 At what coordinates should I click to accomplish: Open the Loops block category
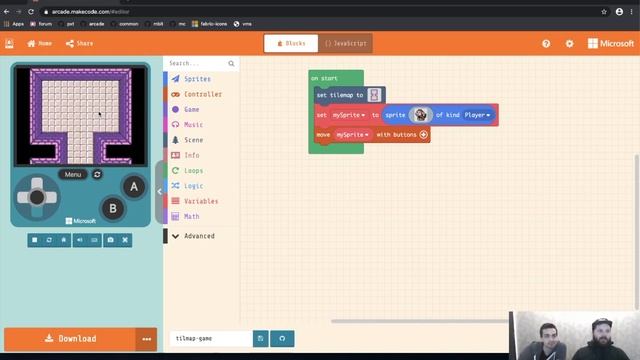[201, 171]
